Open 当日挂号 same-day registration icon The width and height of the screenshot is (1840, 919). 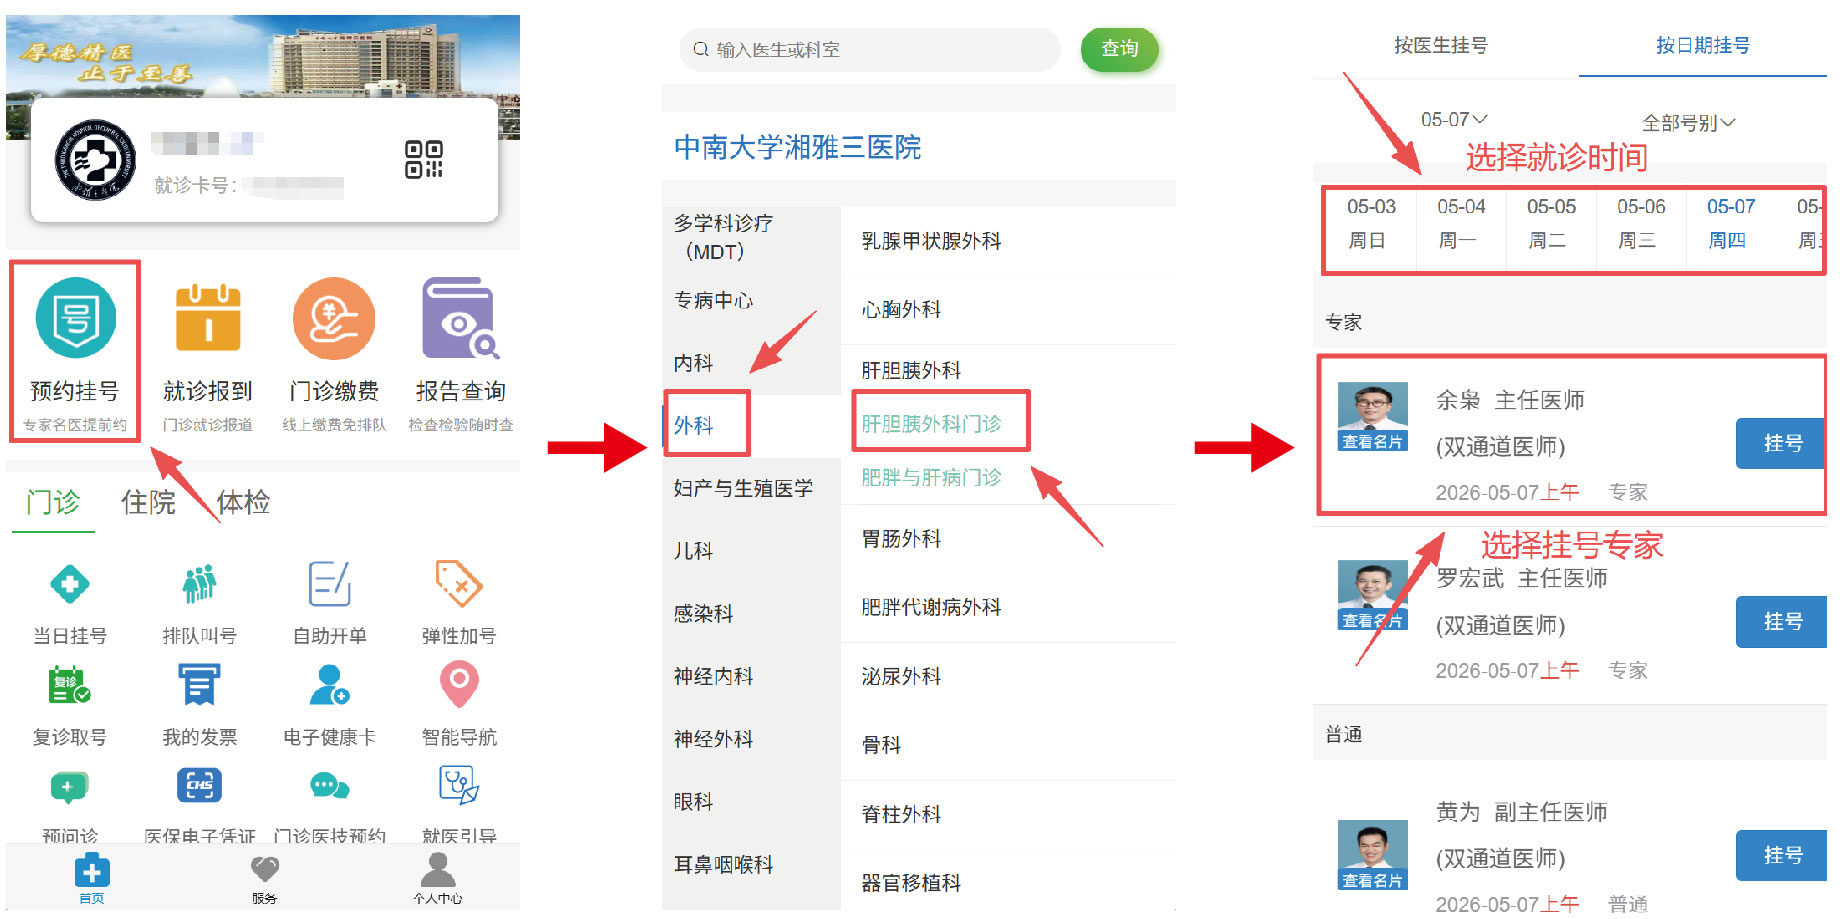click(70, 584)
